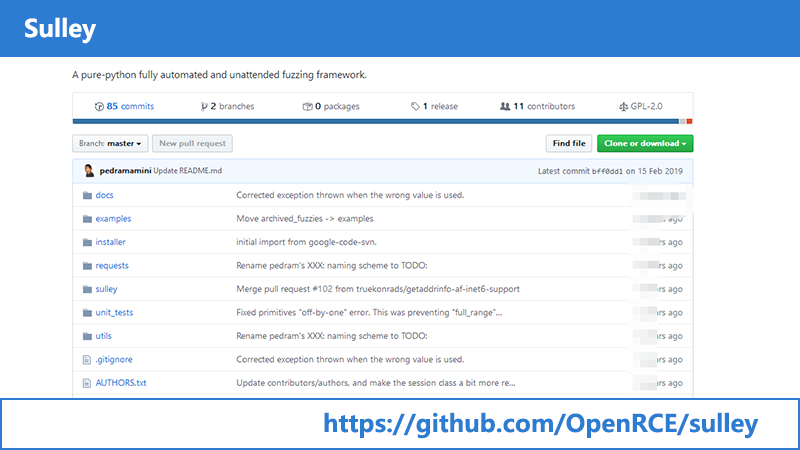Screen dimensions: 800x450
Task: Open 'Update contributors/authors' commit message
Action: tap(376, 383)
